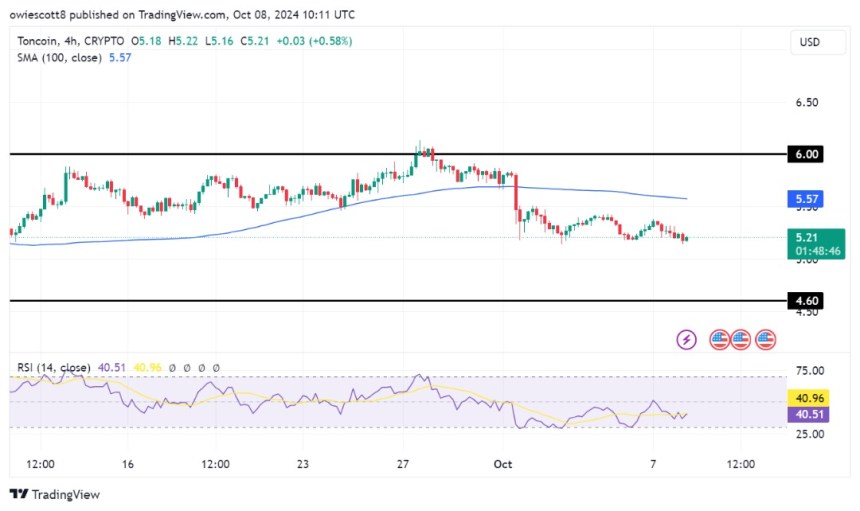This screenshot has width=860, height=511.
Task: Select the RSI (14, close) indicator label
Action: [54, 367]
